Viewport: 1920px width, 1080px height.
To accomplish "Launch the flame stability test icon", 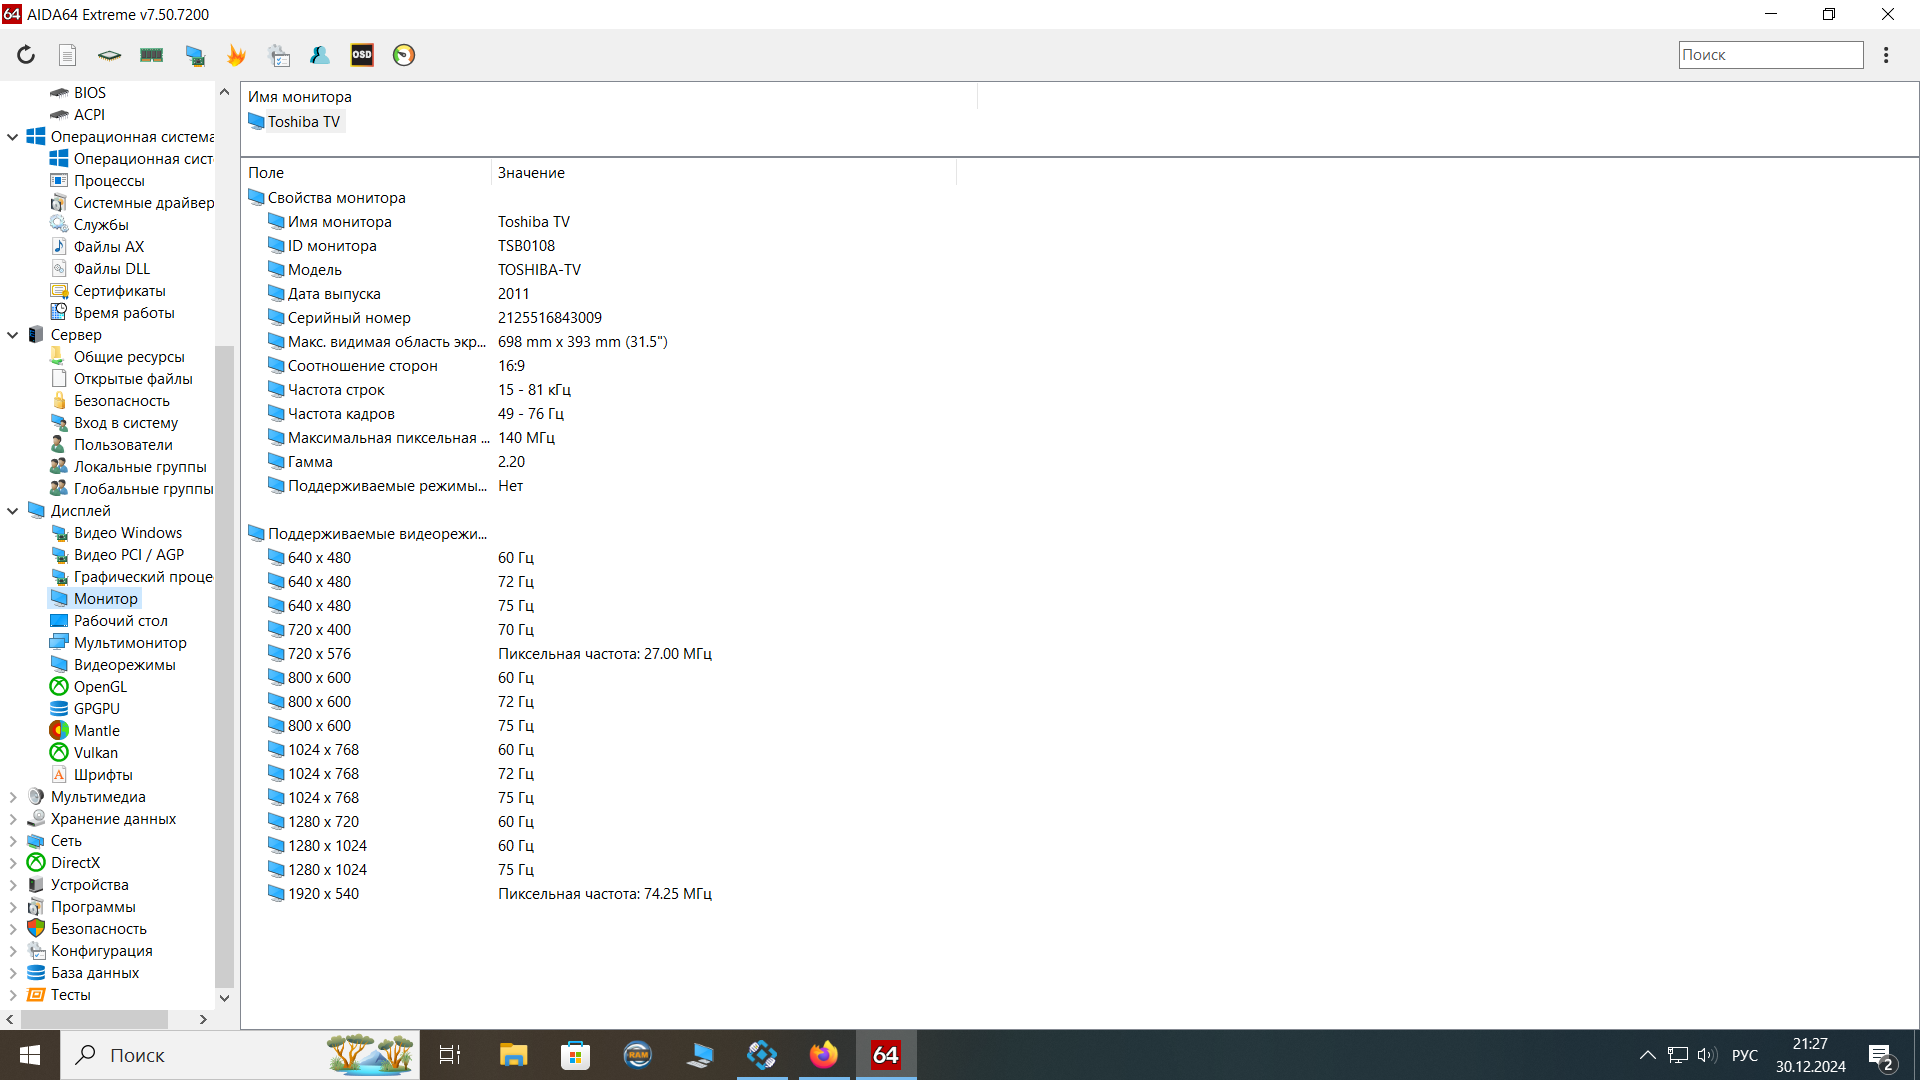I will [x=237, y=55].
